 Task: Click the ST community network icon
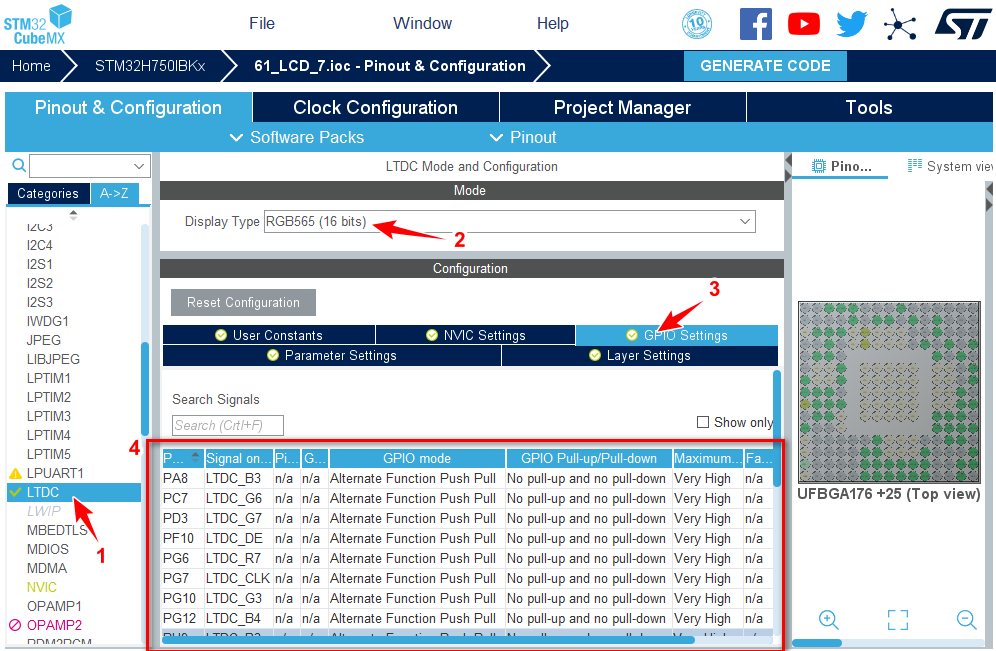[x=900, y=24]
